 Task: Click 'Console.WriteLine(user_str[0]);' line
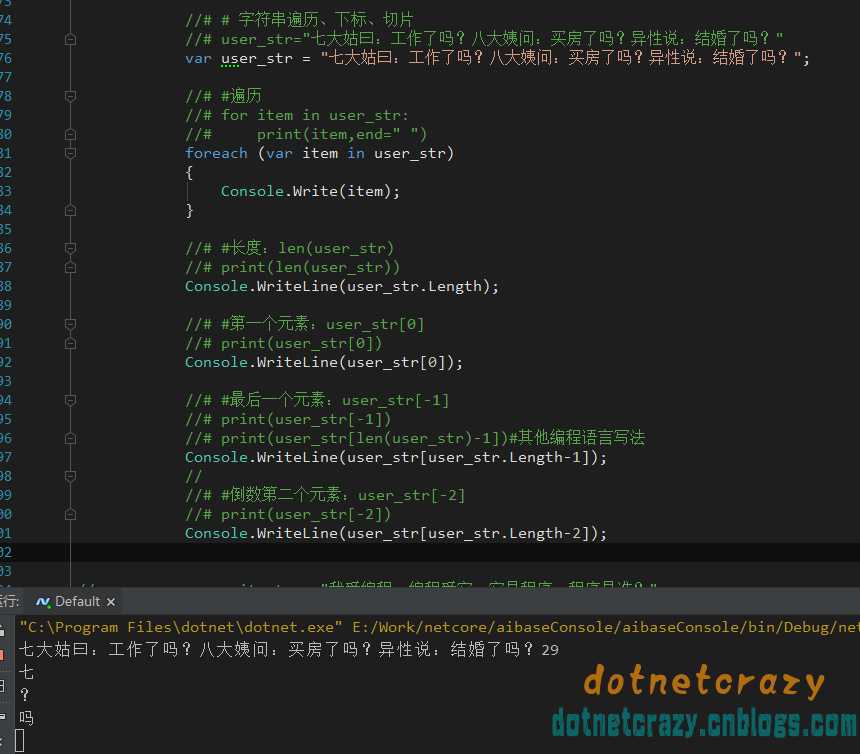pyautogui.click(x=324, y=362)
